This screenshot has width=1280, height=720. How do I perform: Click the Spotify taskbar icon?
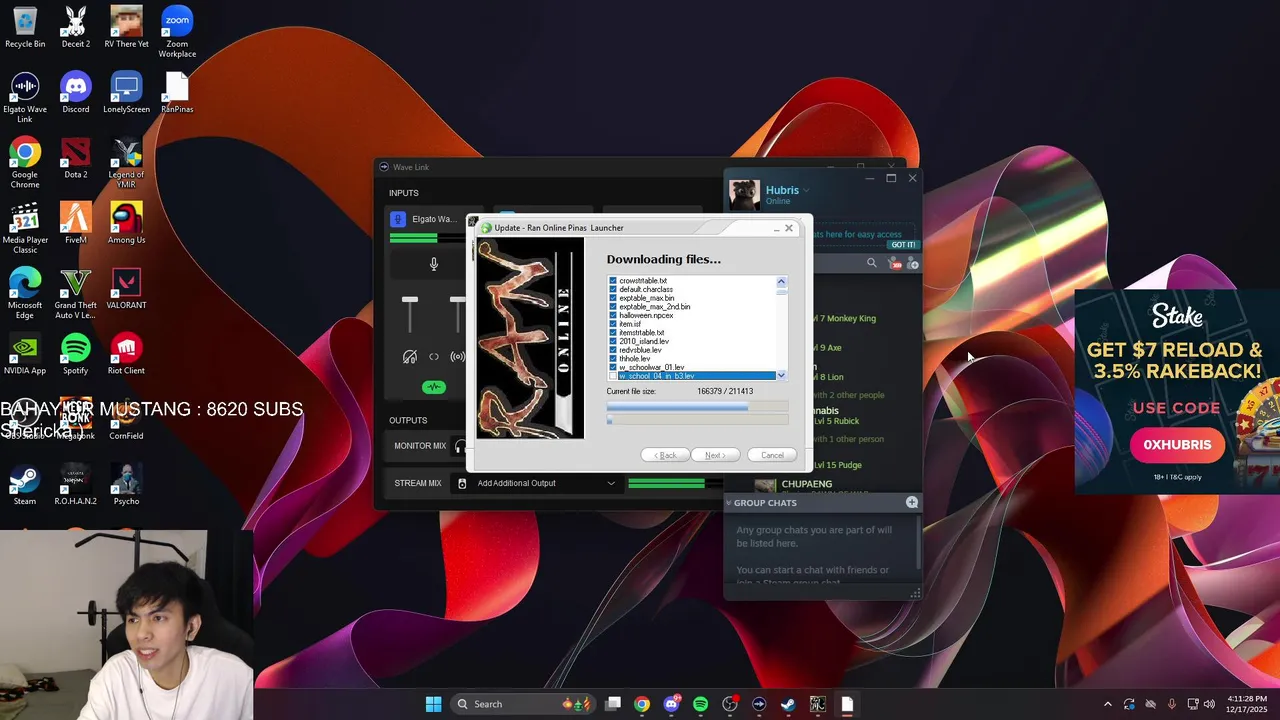click(x=700, y=704)
